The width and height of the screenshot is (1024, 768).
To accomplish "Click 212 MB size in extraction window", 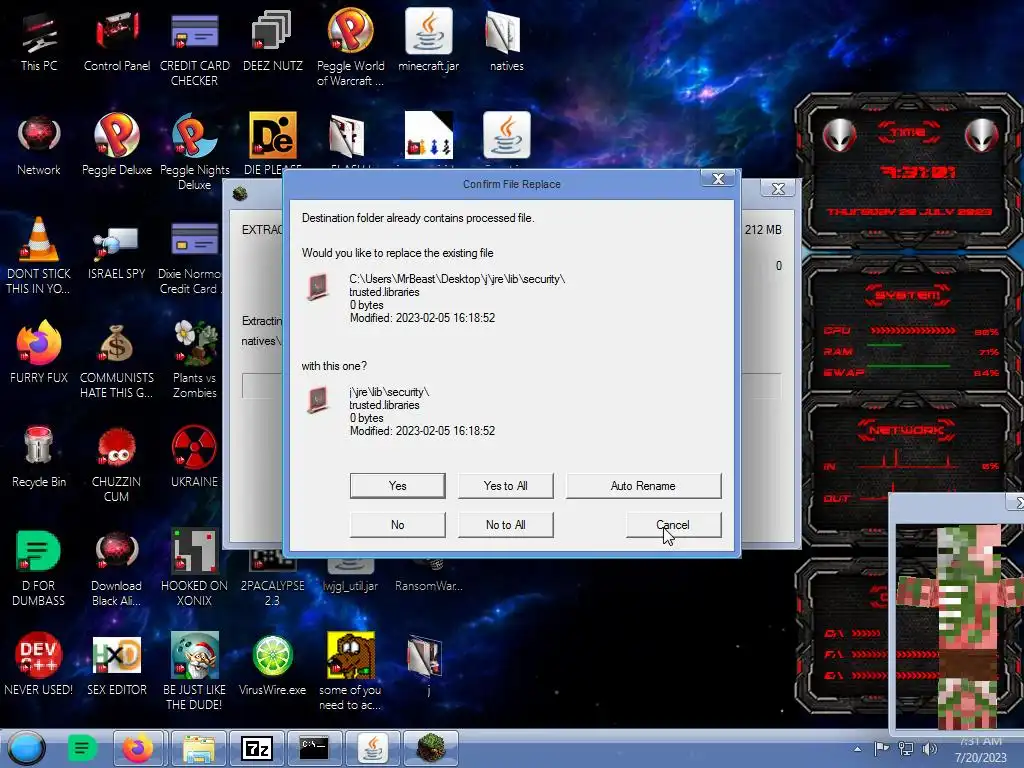I will pyautogui.click(x=763, y=230).
